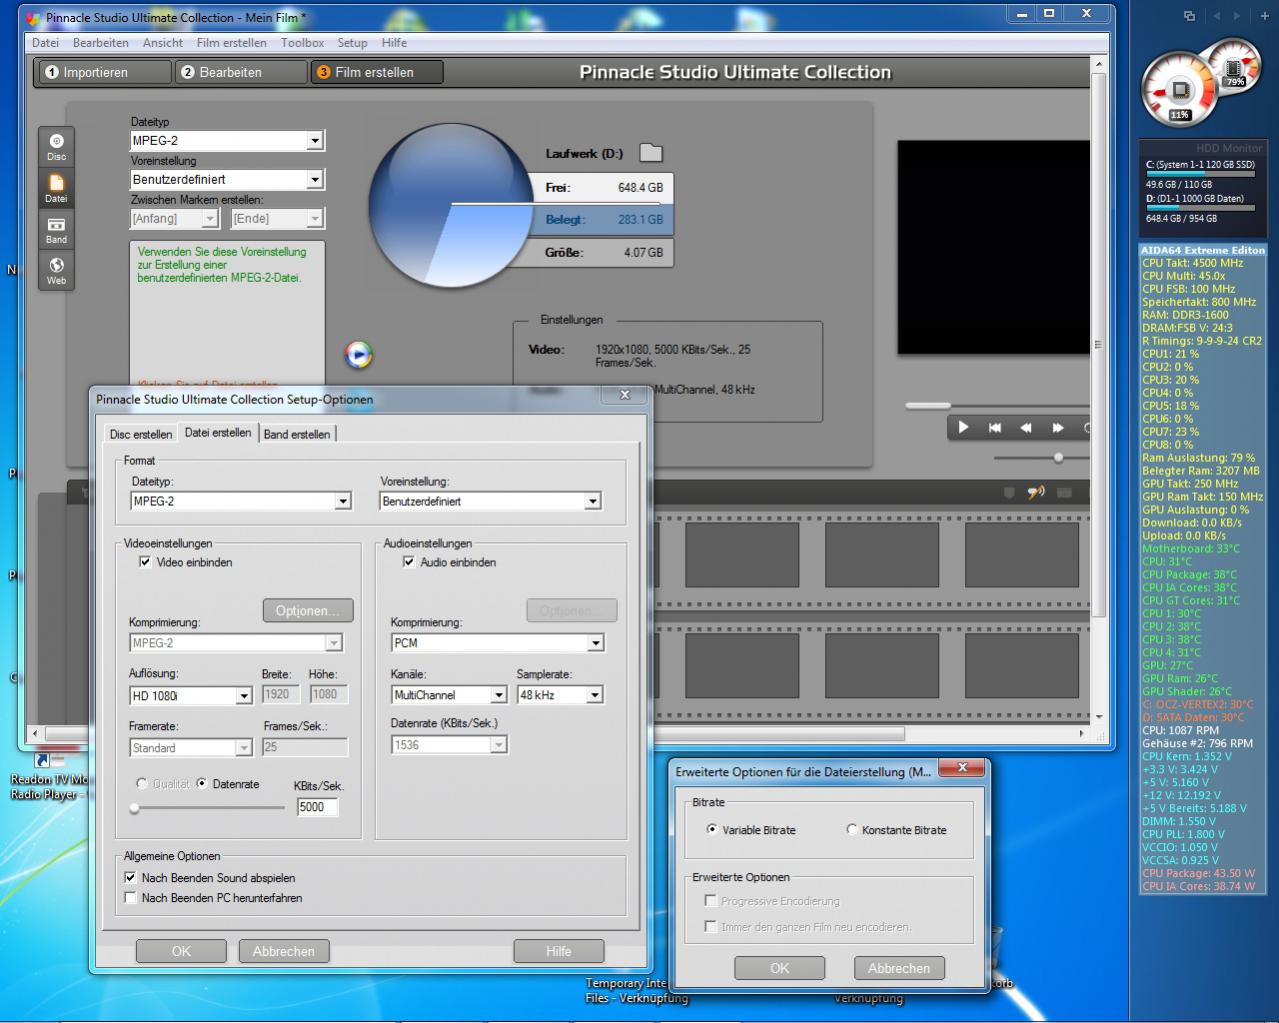
Task: Click Abbrechen in Erweiterte Optionen dialog
Action: [x=899, y=968]
